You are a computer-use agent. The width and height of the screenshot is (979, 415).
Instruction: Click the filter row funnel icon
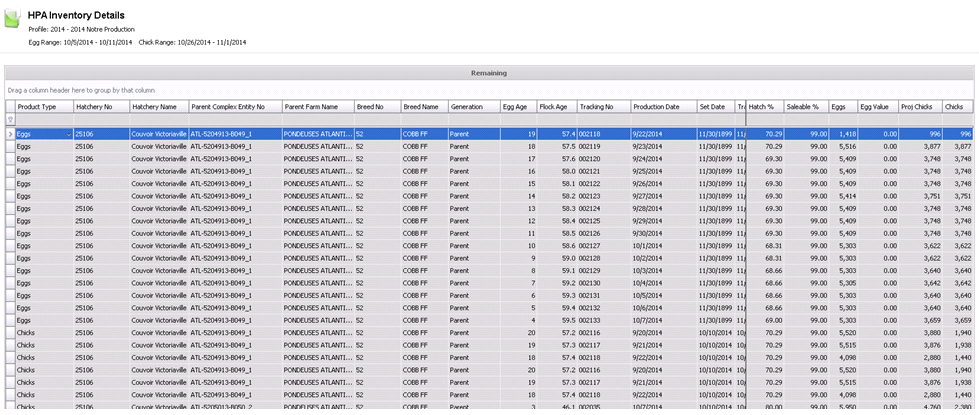click(10, 119)
